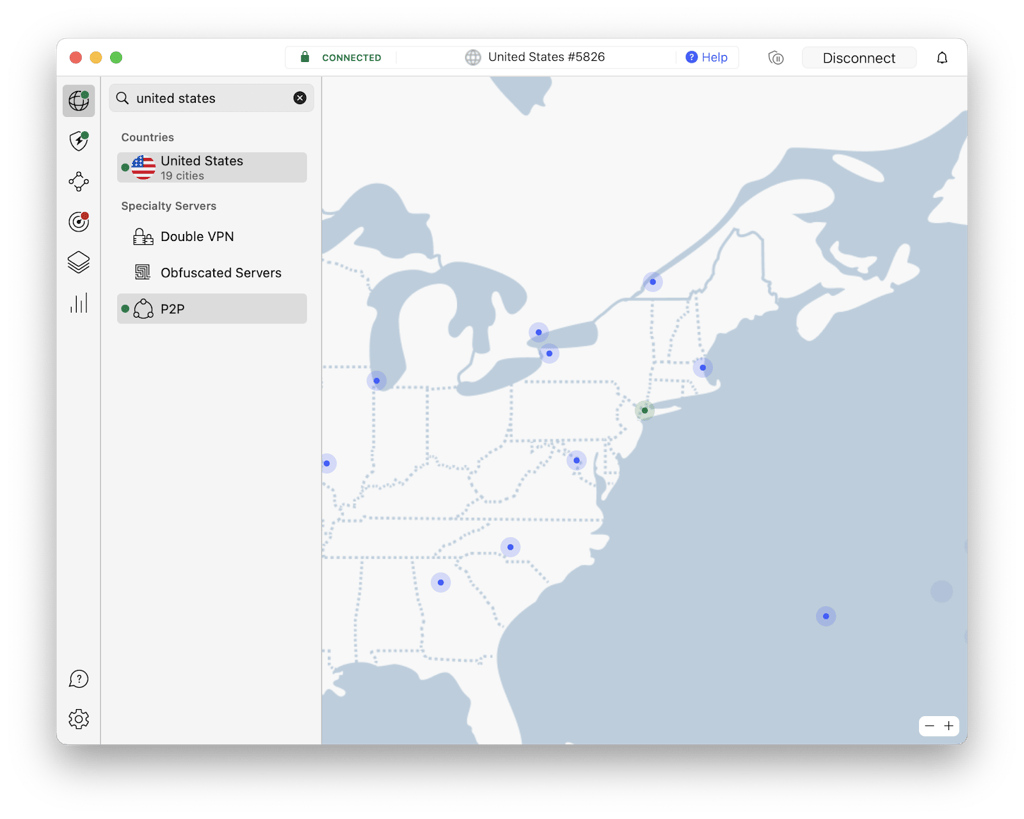Image resolution: width=1024 pixels, height=819 pixels.
Task: Open the help chat bubble icon
Action: [78, 679]
